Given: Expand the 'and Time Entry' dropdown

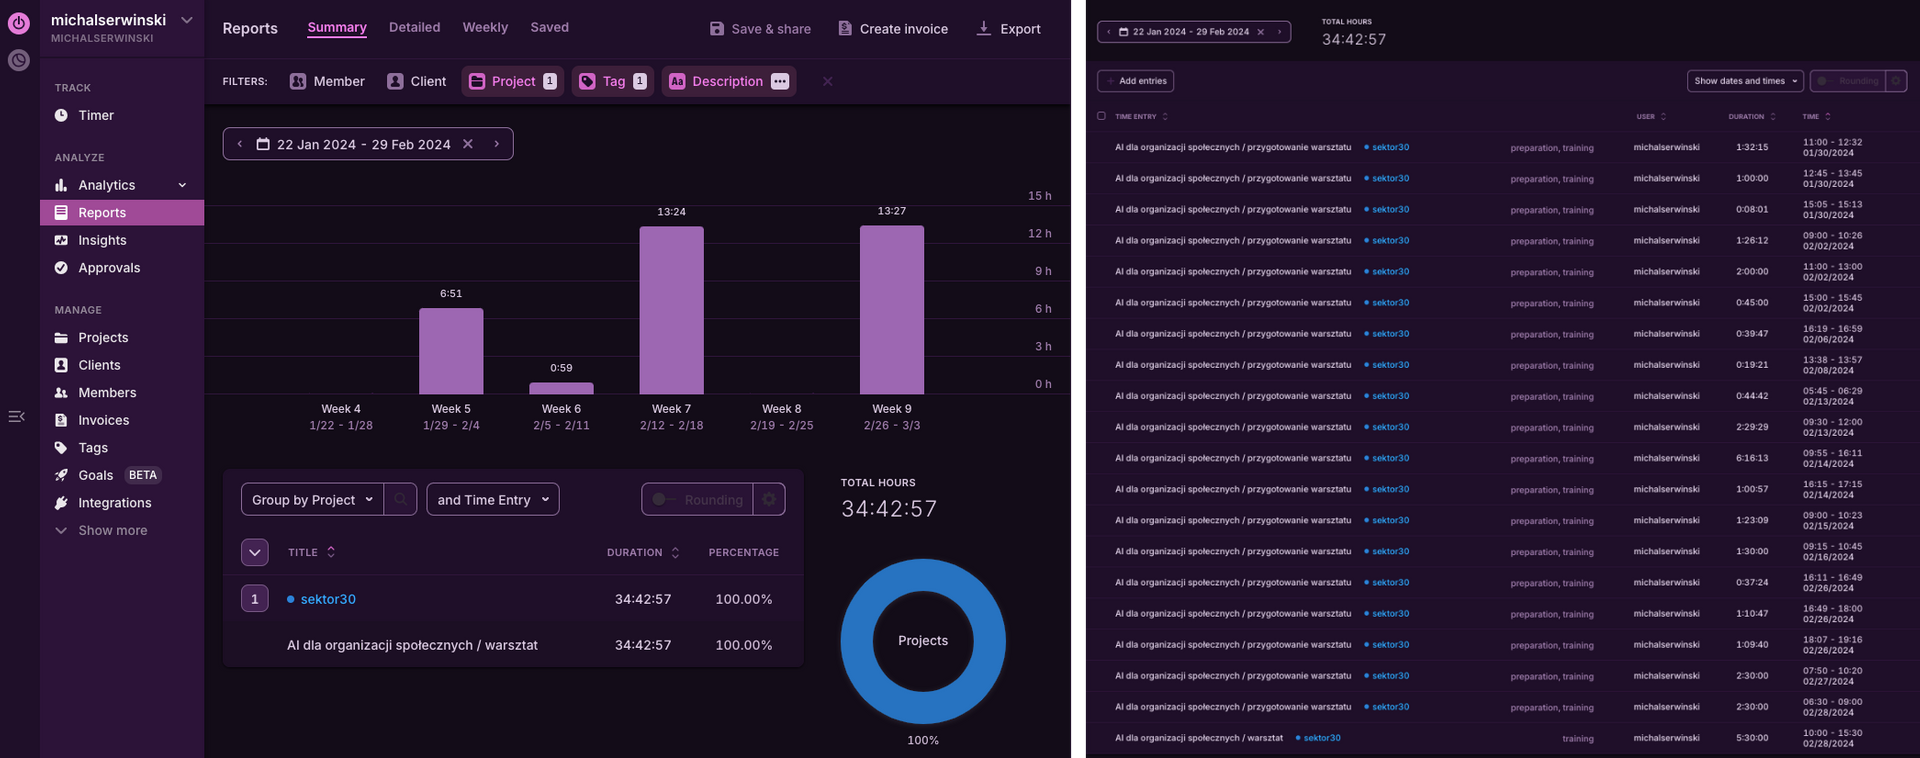Looking at the screenshot, I should [493, 500].
